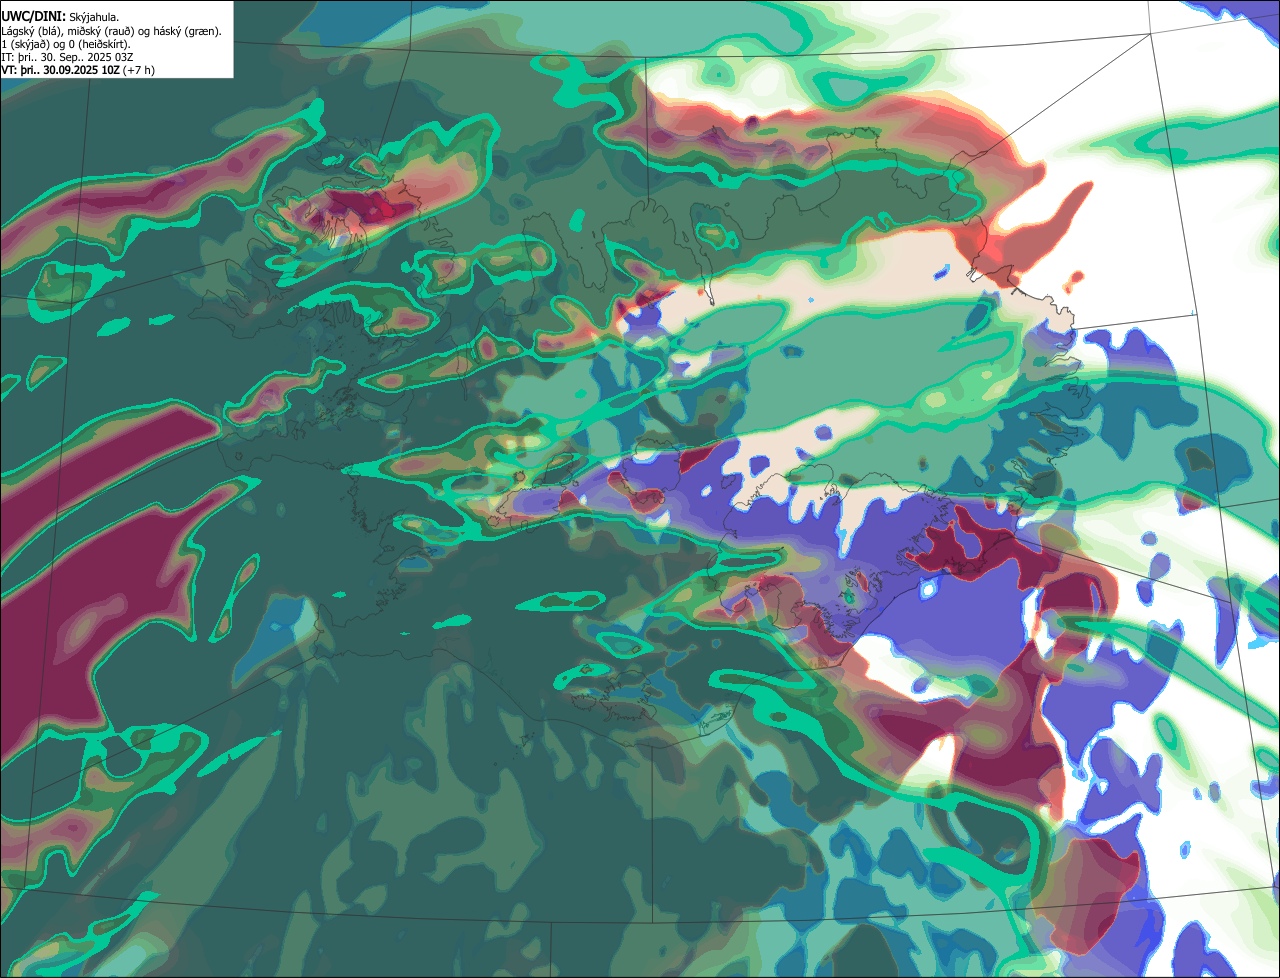
Task: Click the "1 (skýjað) og 0 (heiðskírt)." line
Action: [x=66, y=44]
